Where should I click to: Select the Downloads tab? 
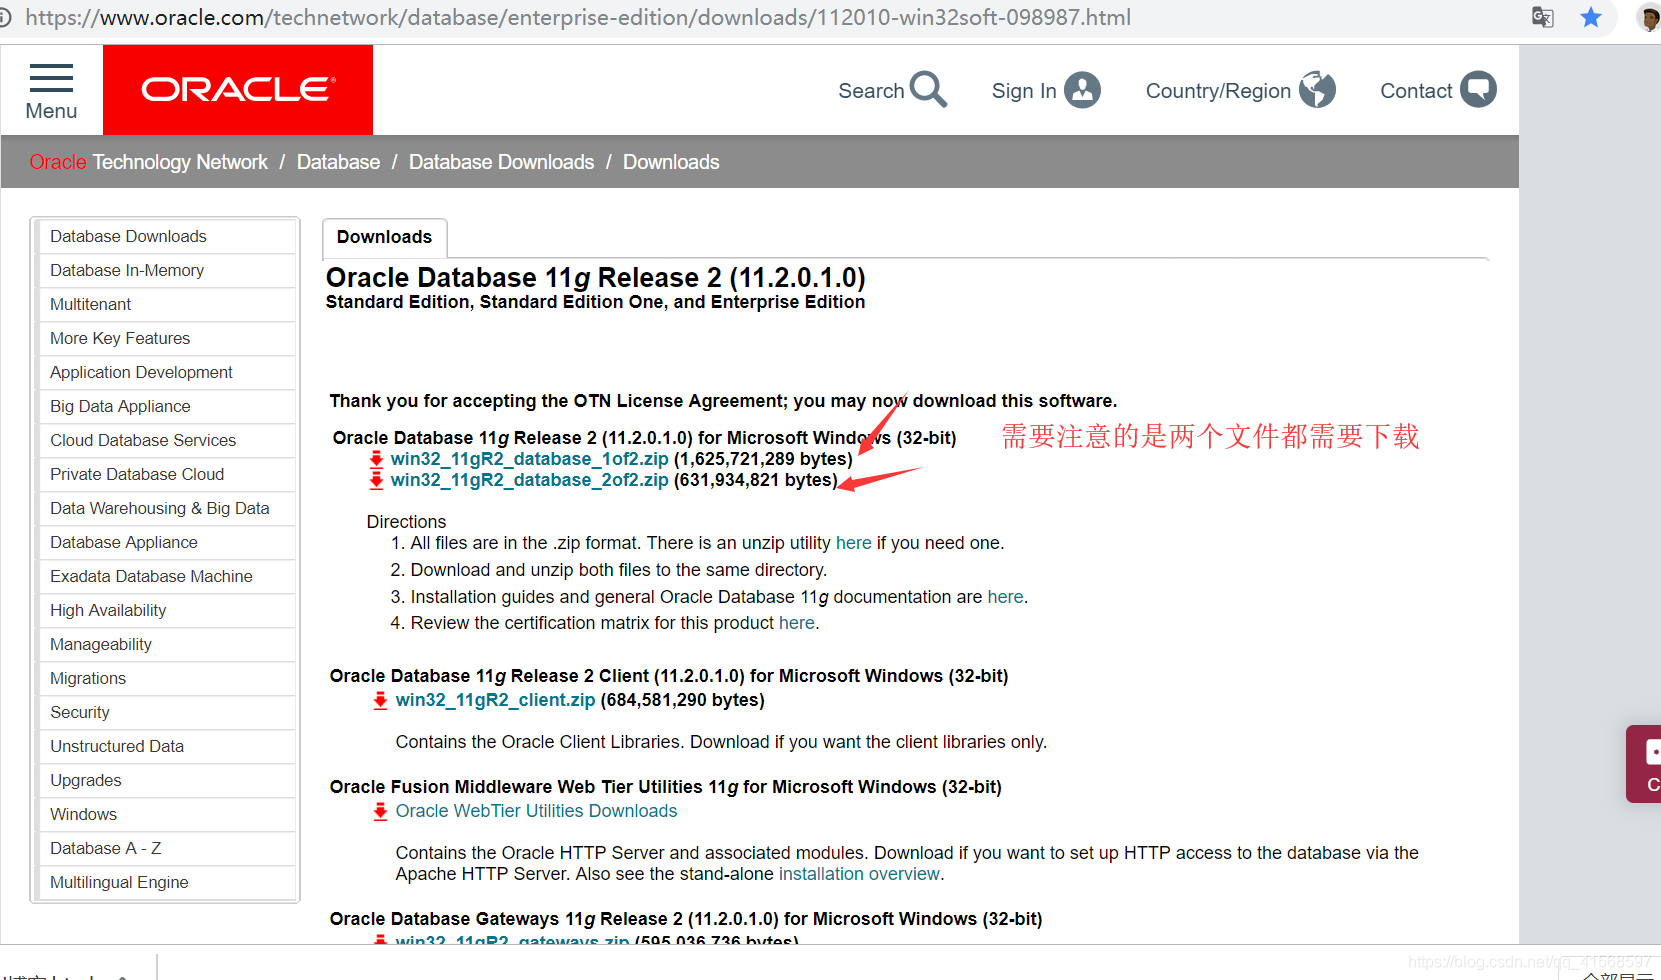pyautogui.click(x=384, y=237)
